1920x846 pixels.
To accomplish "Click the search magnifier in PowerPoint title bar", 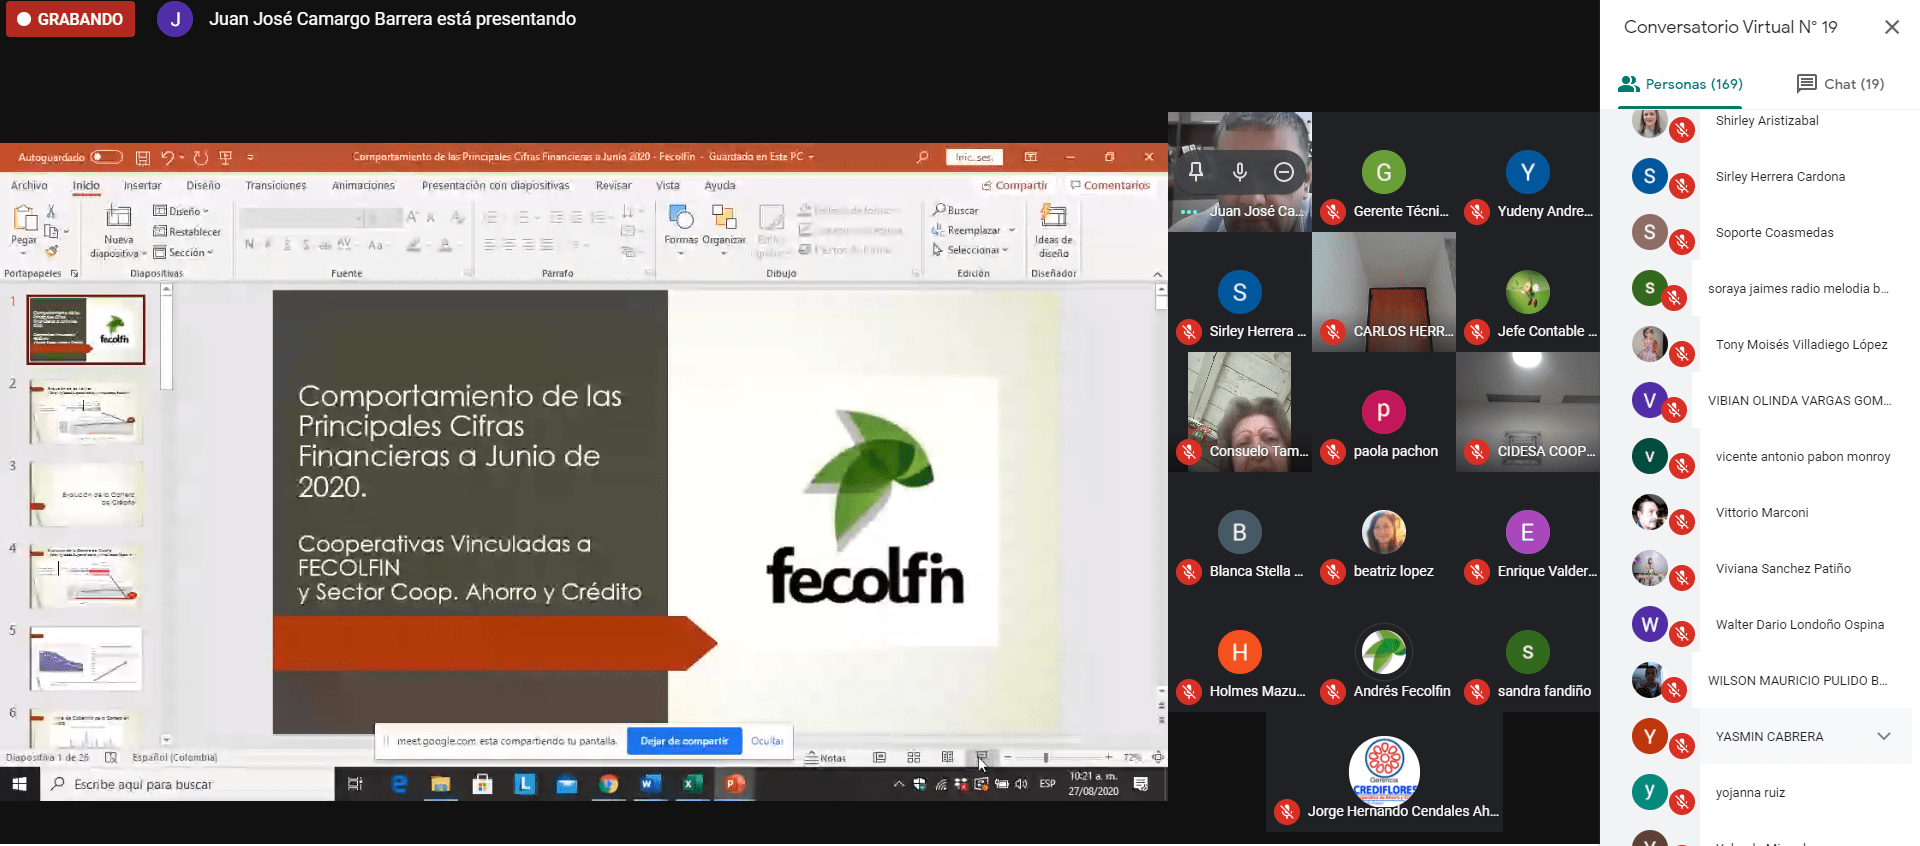I will (x=922, y=157).
